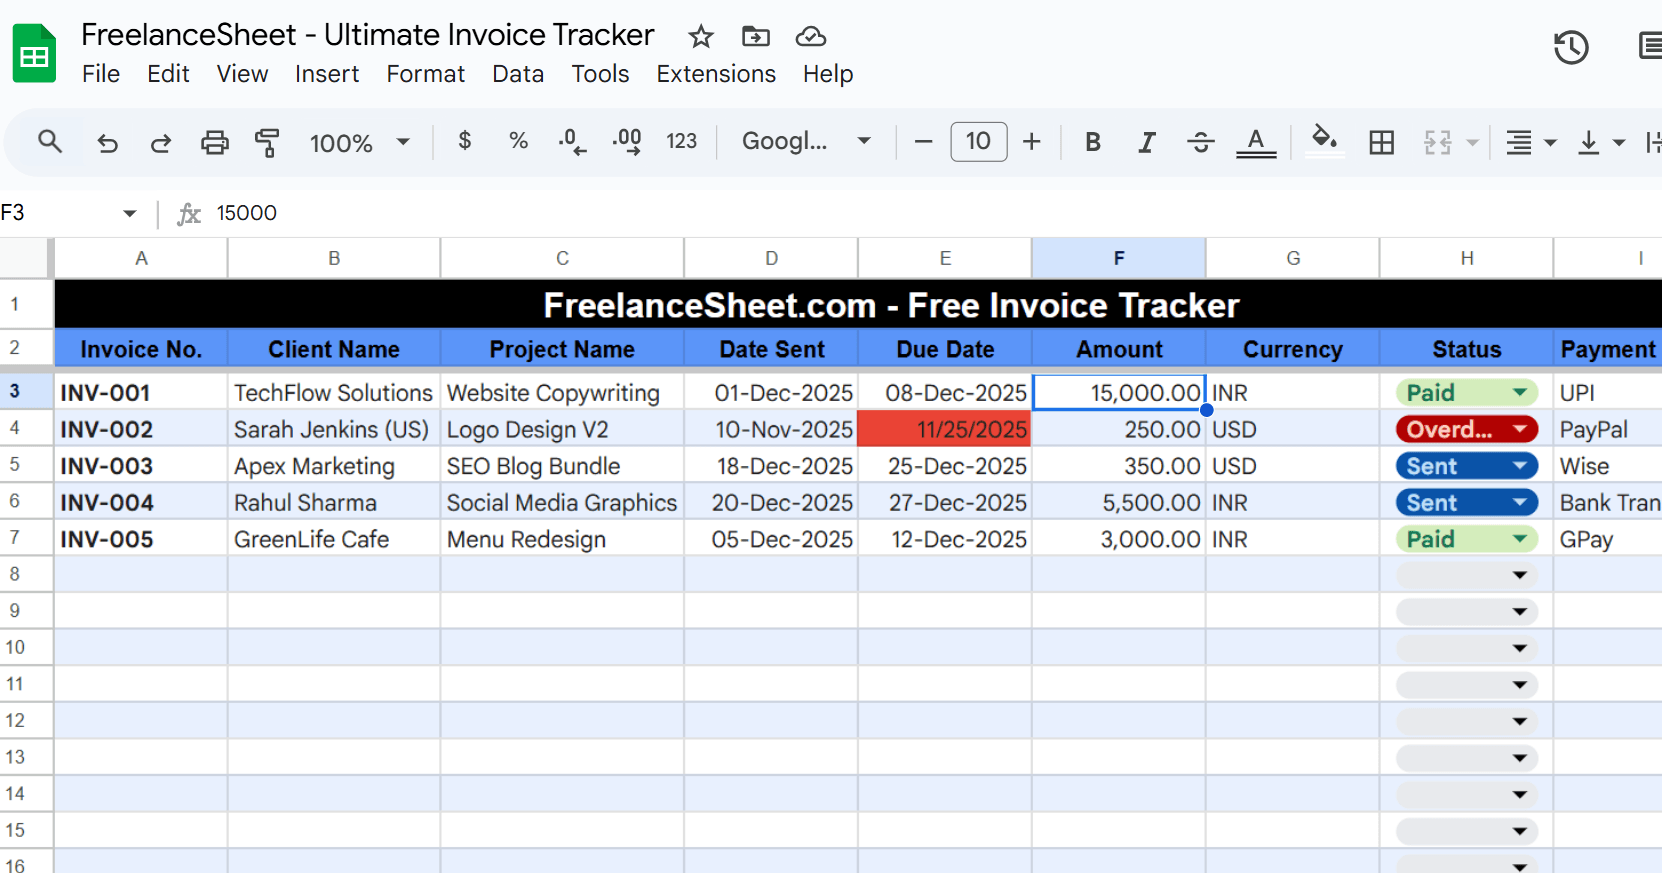Move document with the folder icon

[755, 37]
